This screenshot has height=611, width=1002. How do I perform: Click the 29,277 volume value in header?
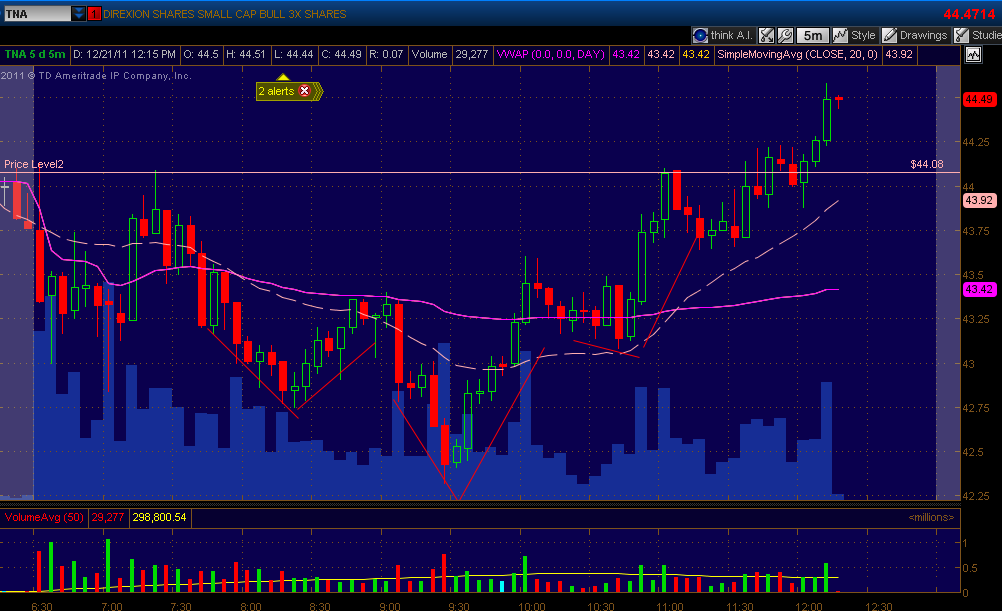[x=472, y=54]
